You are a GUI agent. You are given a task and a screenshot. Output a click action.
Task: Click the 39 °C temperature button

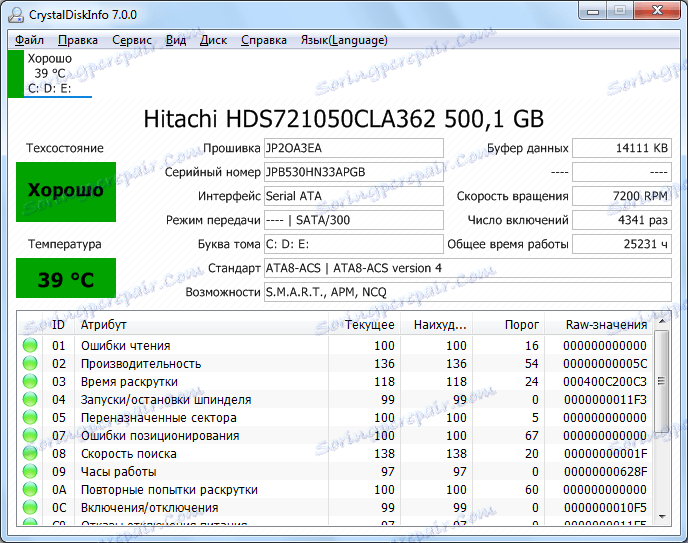[x=66, y=278]
